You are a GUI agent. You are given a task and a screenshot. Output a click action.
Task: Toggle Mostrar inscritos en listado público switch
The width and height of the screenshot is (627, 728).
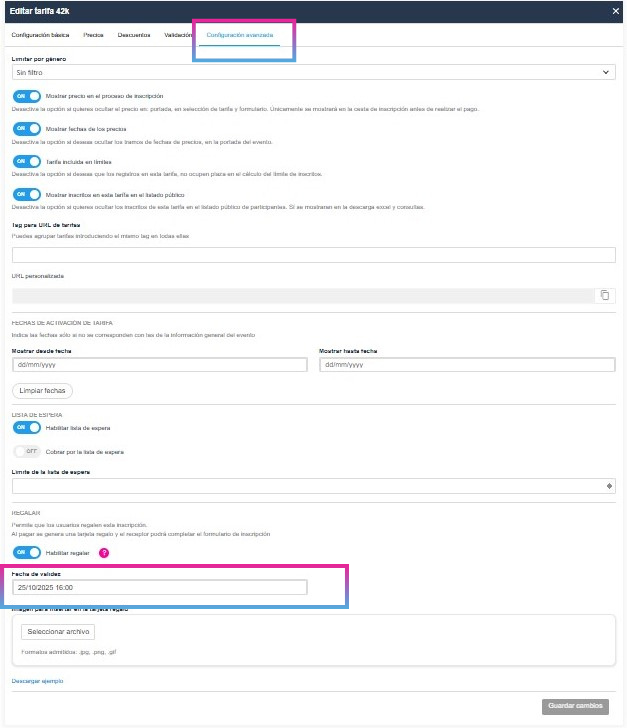point(27,195)
